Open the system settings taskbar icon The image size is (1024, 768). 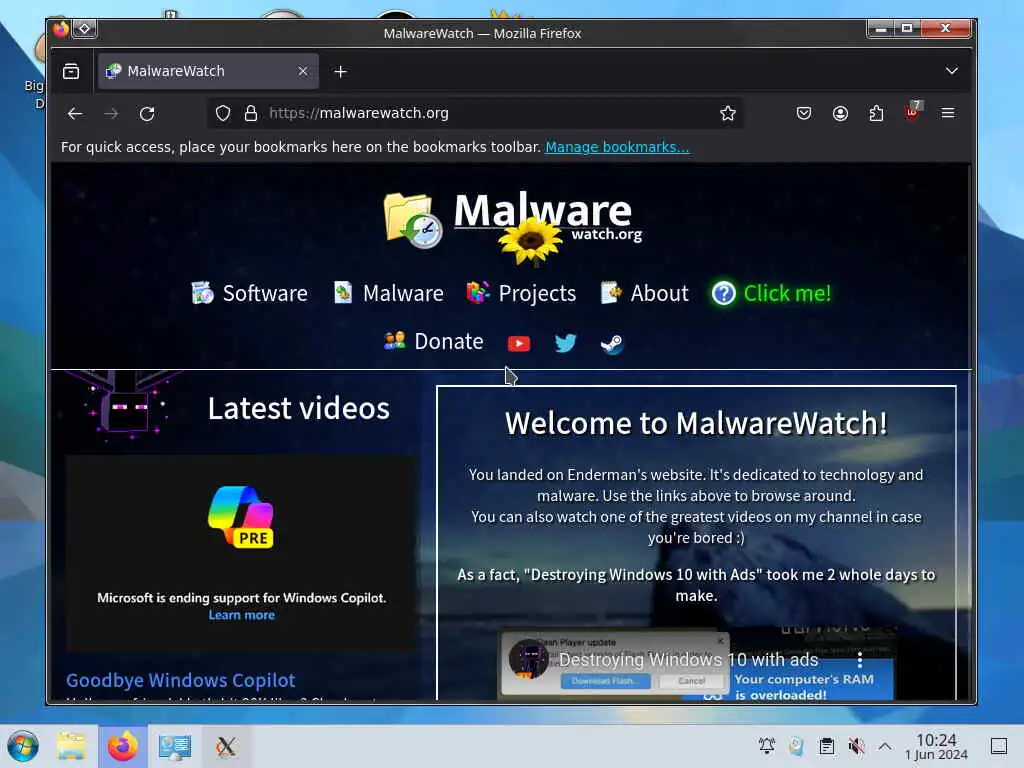tap(175, 746)
